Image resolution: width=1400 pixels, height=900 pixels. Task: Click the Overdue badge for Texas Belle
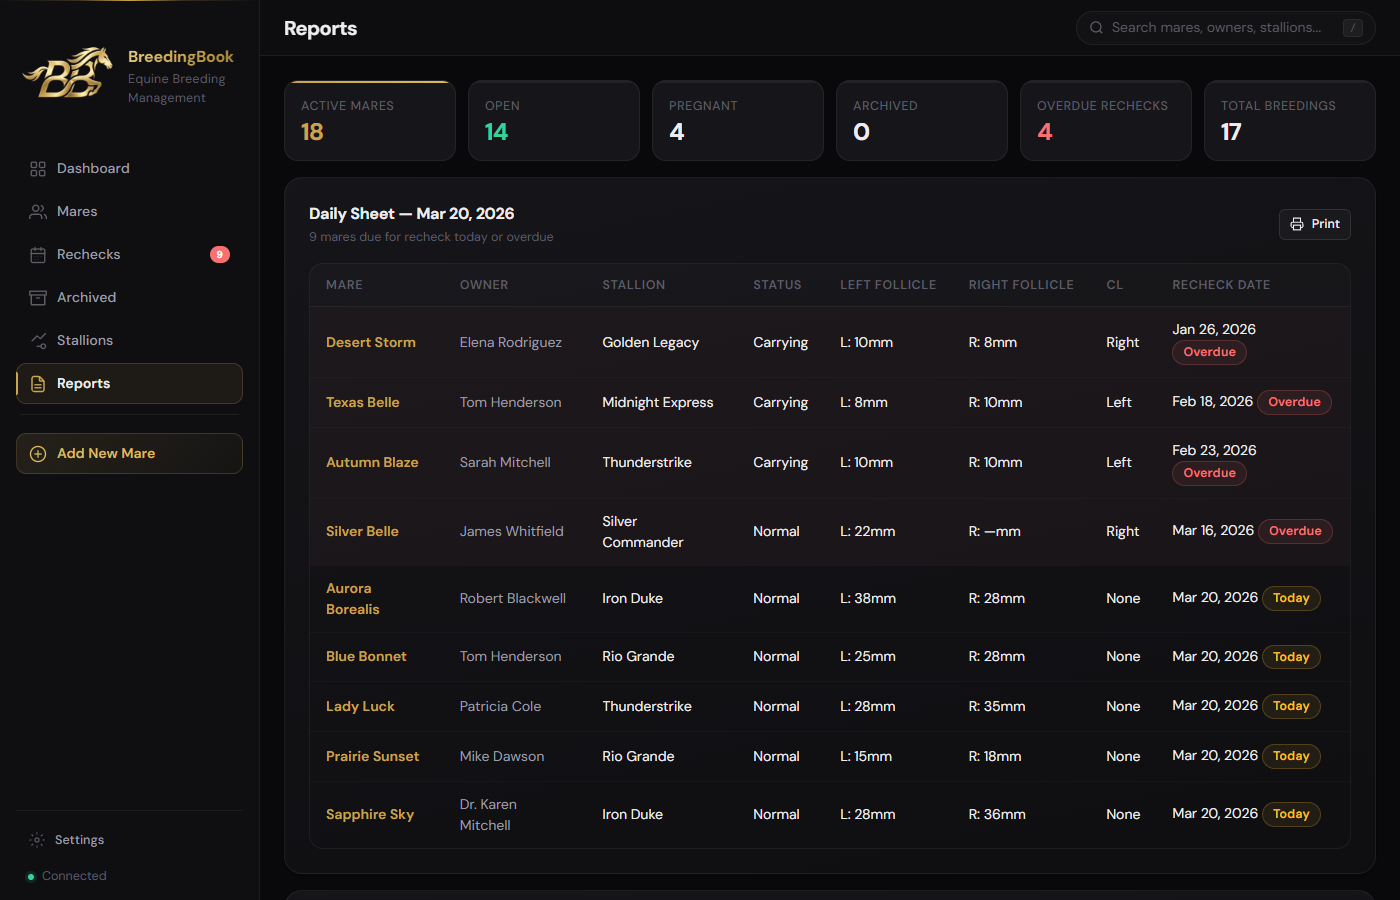tap(1294, 402)
